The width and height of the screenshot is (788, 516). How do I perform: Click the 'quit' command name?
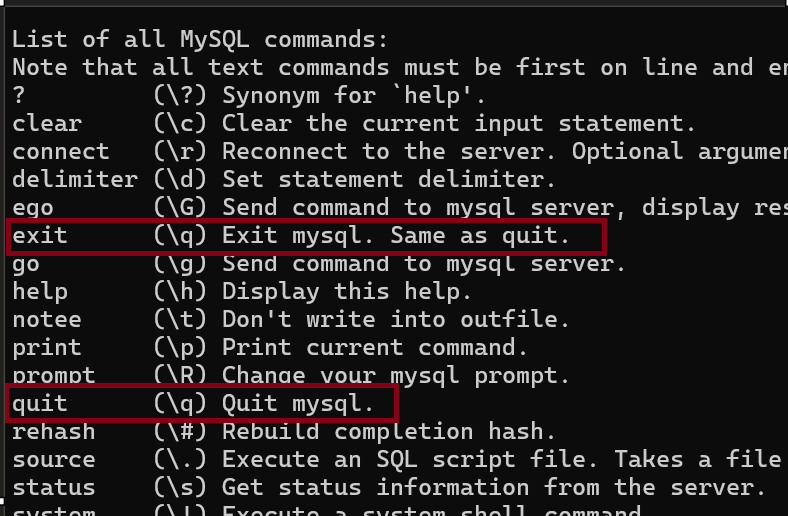click(x=40, y=404)
